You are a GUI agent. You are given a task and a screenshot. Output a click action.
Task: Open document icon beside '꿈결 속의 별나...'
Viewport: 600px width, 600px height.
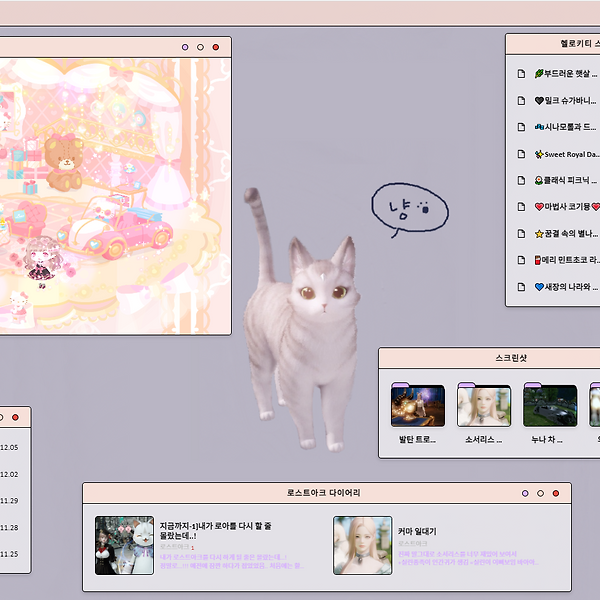[521, 233]
